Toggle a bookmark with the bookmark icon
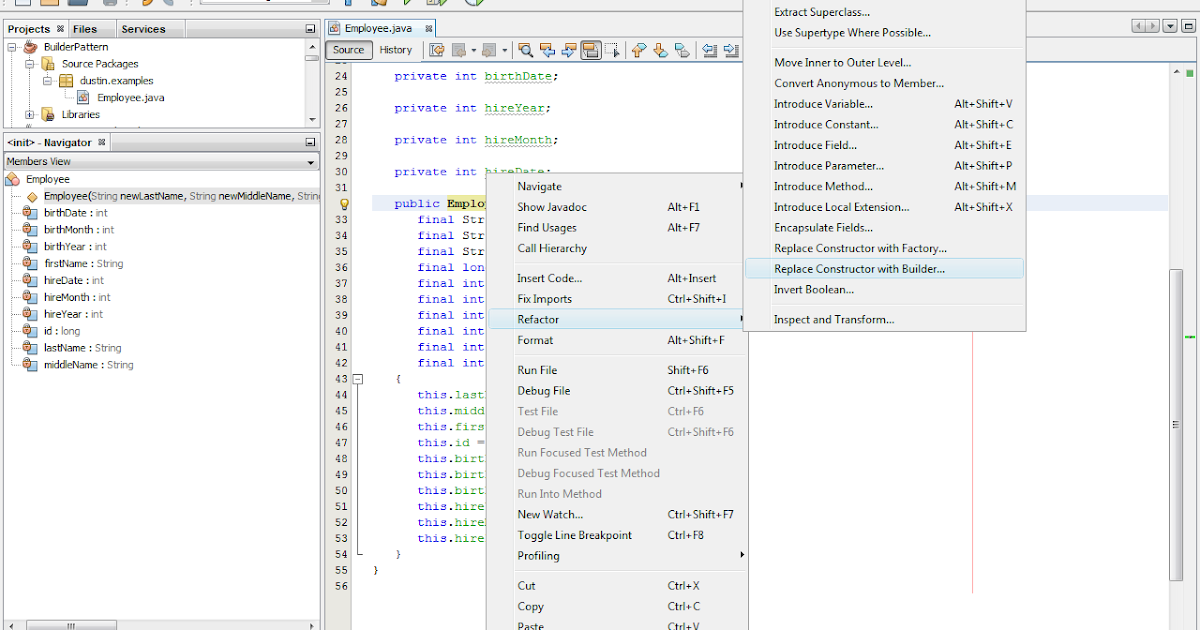Image resolution: width=1200 pixels, height=630 pixels. (x=682, y=50)
